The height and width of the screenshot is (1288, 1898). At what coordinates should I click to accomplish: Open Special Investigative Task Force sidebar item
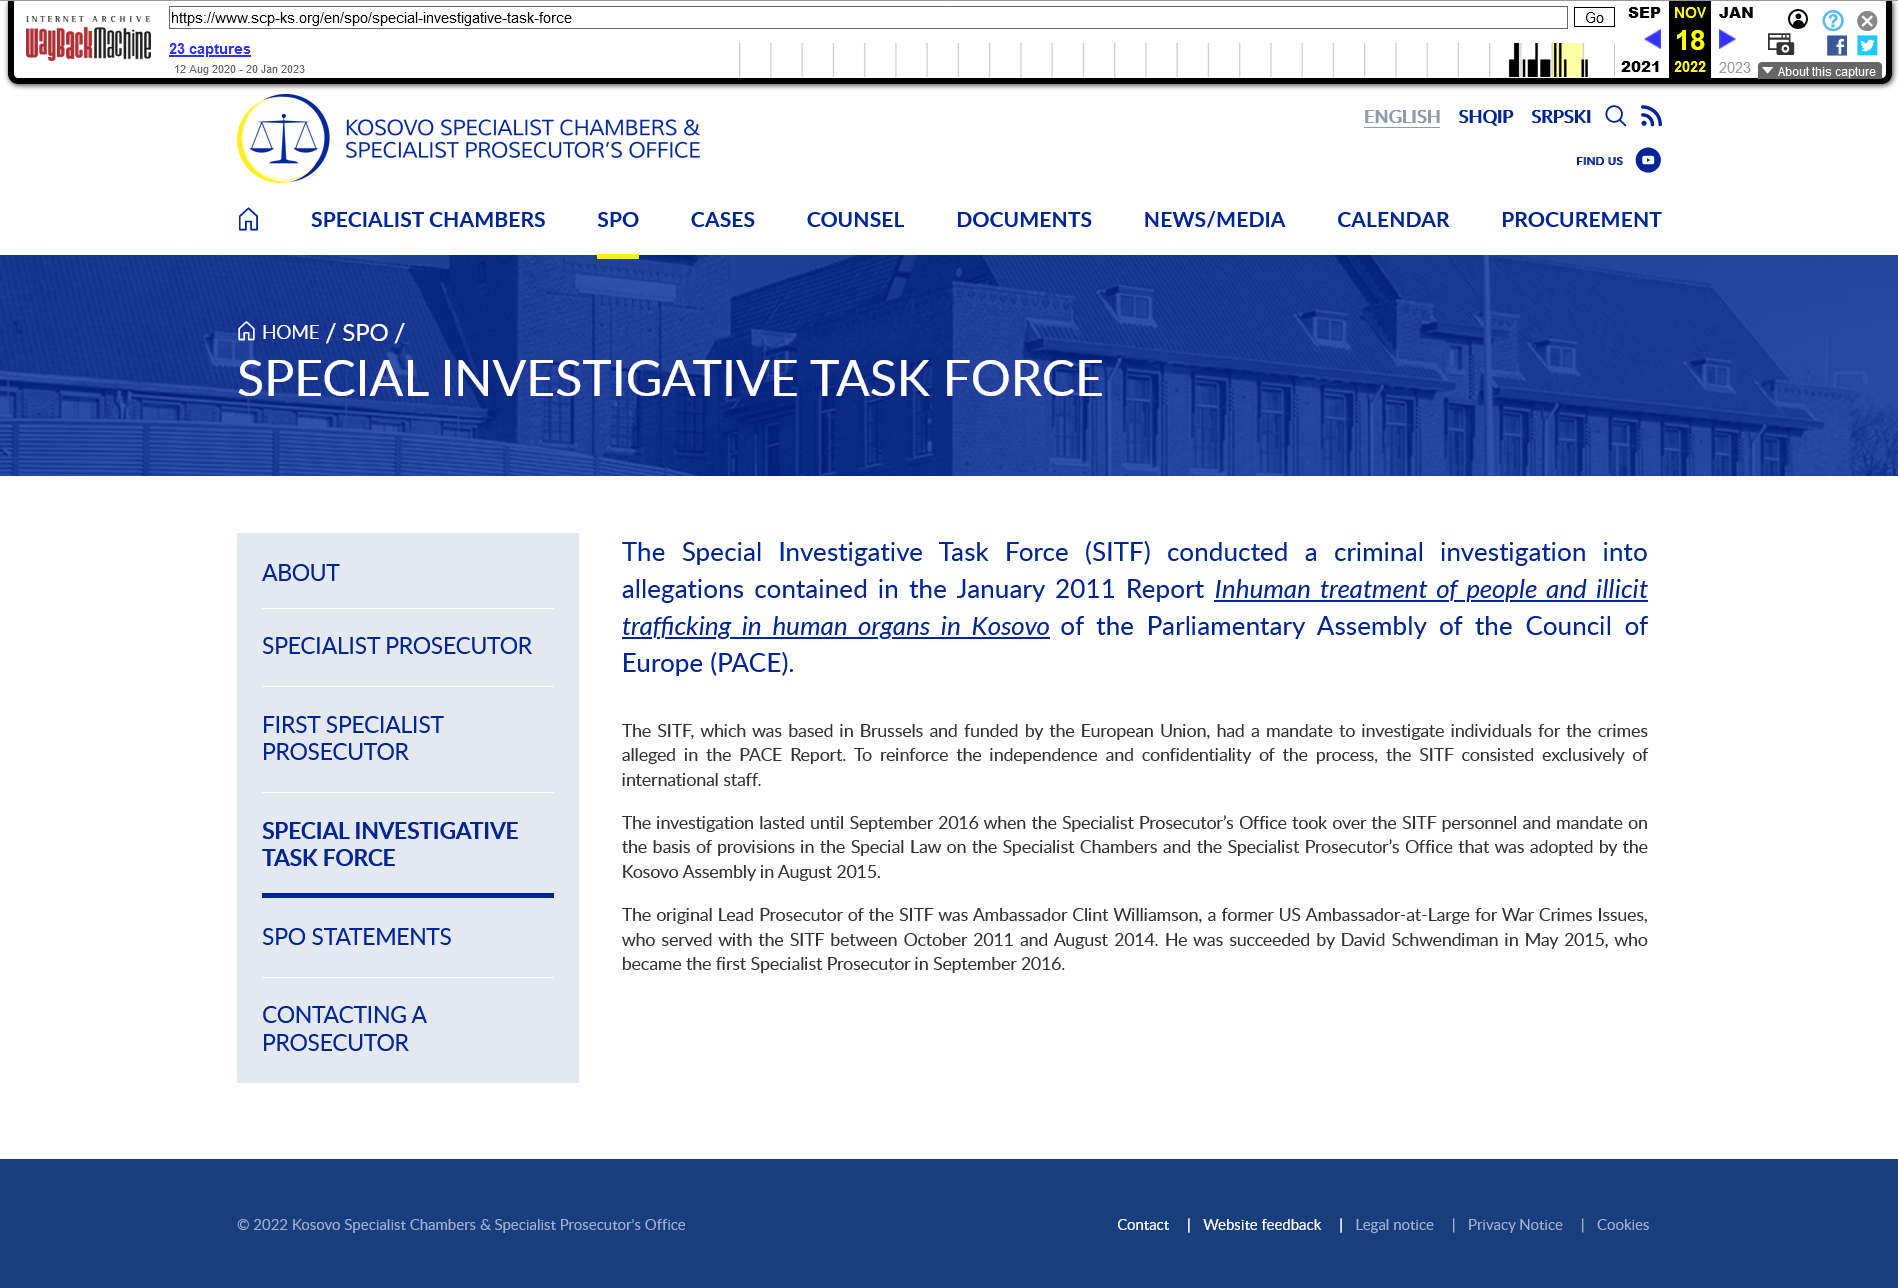tap(390, 844)
